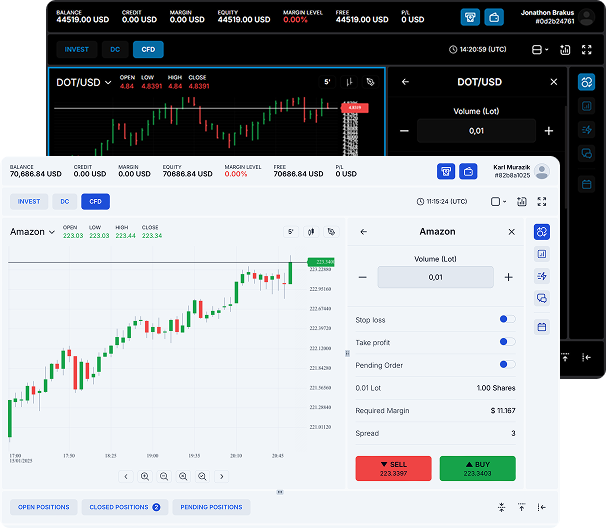Select the 5' timeframe on Amazon chart
Screen dimensions: 606x528
pyautogui.click(x=291, y=232)
